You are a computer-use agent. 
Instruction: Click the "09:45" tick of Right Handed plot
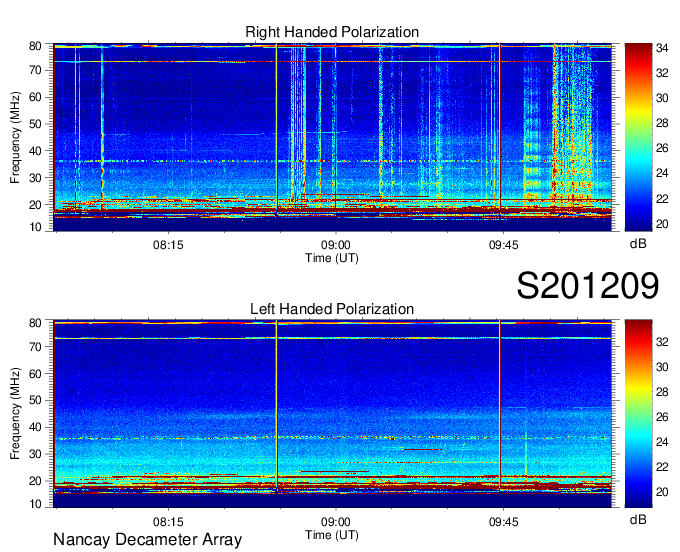[x=503, y=245]
